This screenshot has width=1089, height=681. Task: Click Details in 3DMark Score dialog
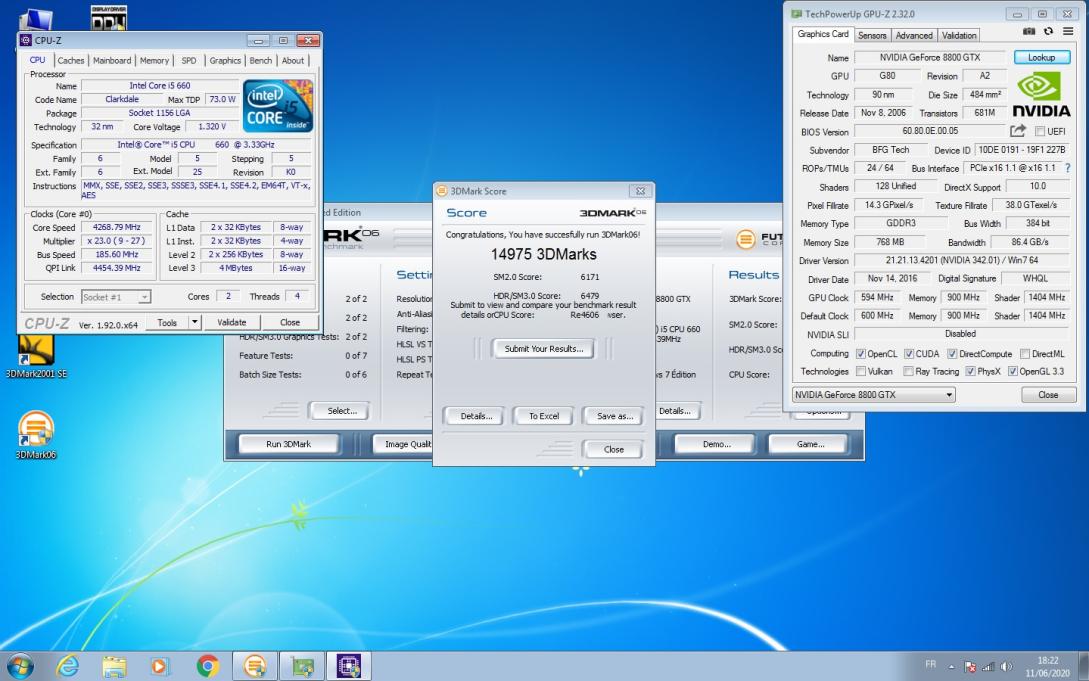coord(476,416)
